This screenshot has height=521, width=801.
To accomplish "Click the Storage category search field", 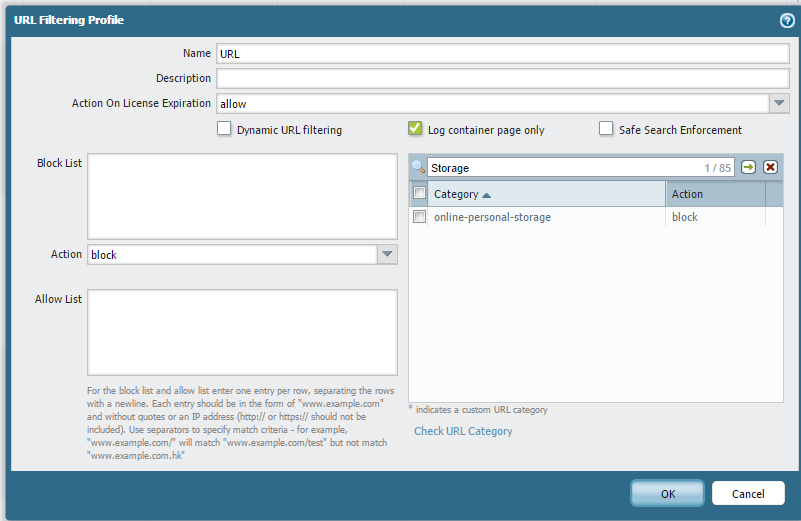I will click(x=580, y=168).
